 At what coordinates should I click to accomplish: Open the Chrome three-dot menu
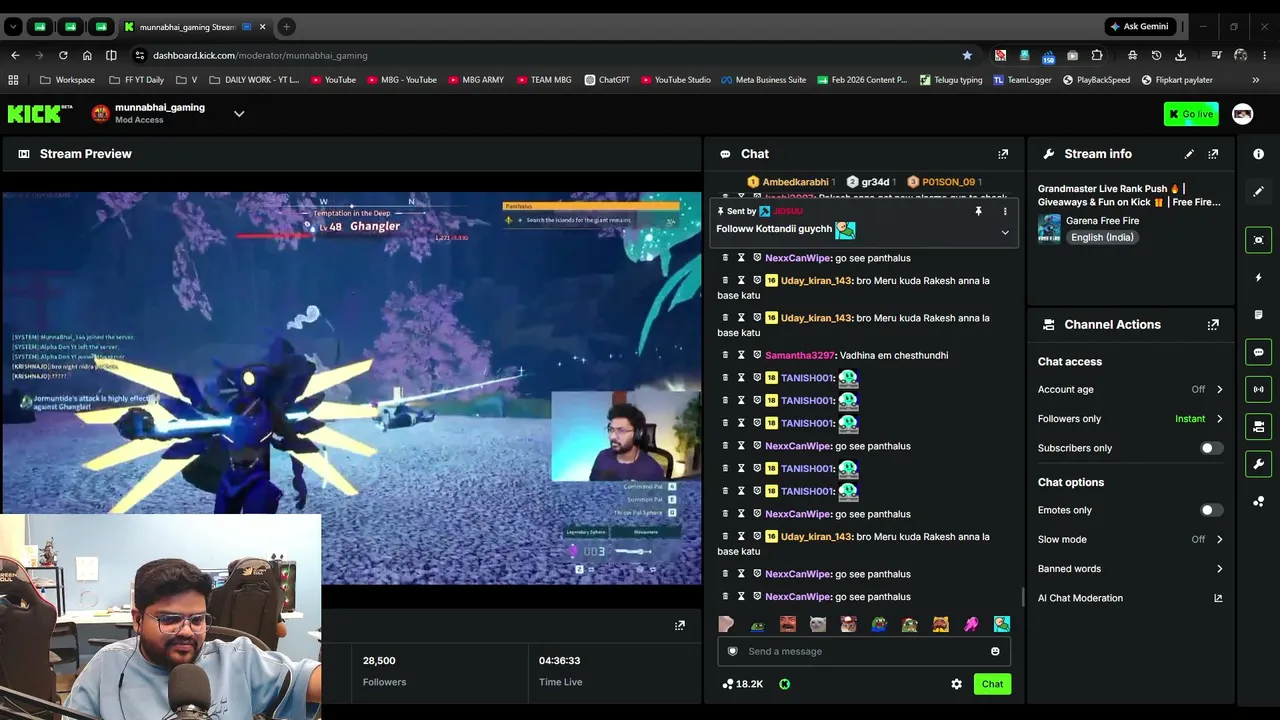point(1264,55)
